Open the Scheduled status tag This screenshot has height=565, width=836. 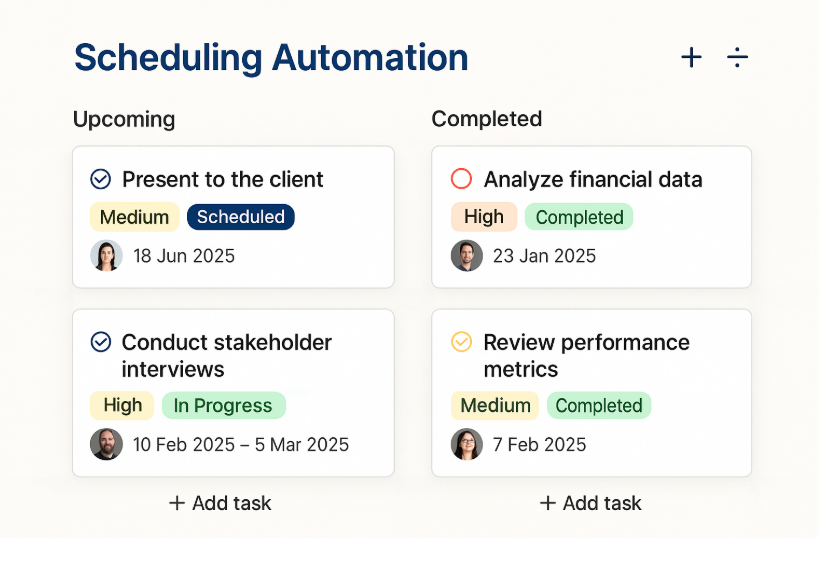[240, 217]
